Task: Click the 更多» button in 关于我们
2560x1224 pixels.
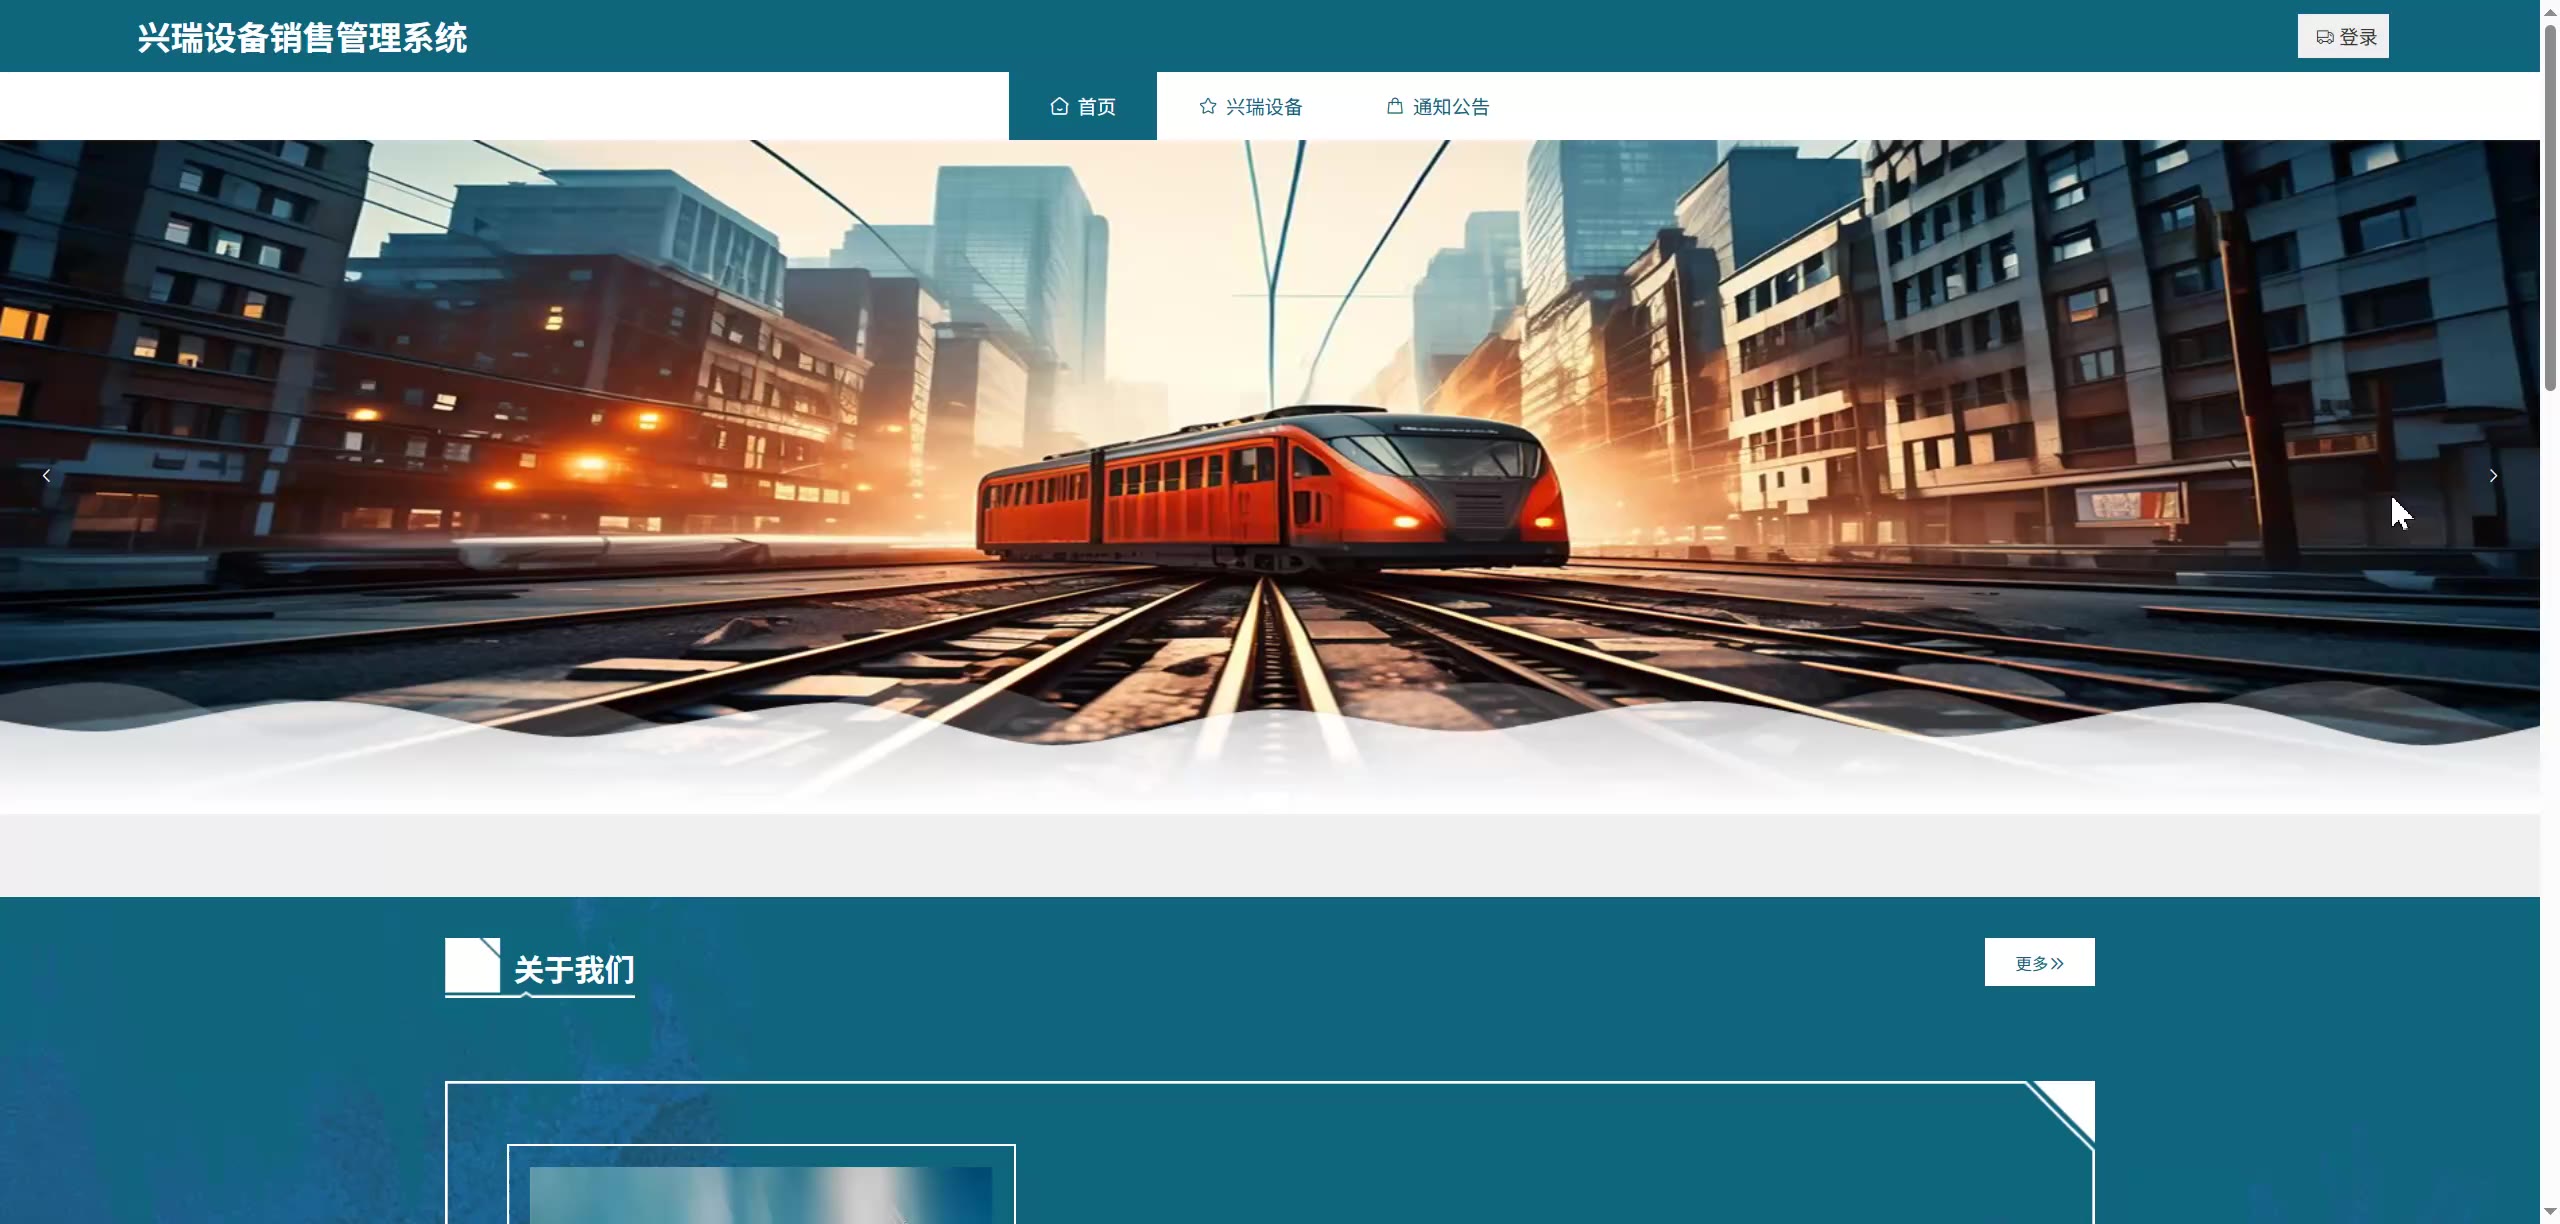Action: (2039, 962)
